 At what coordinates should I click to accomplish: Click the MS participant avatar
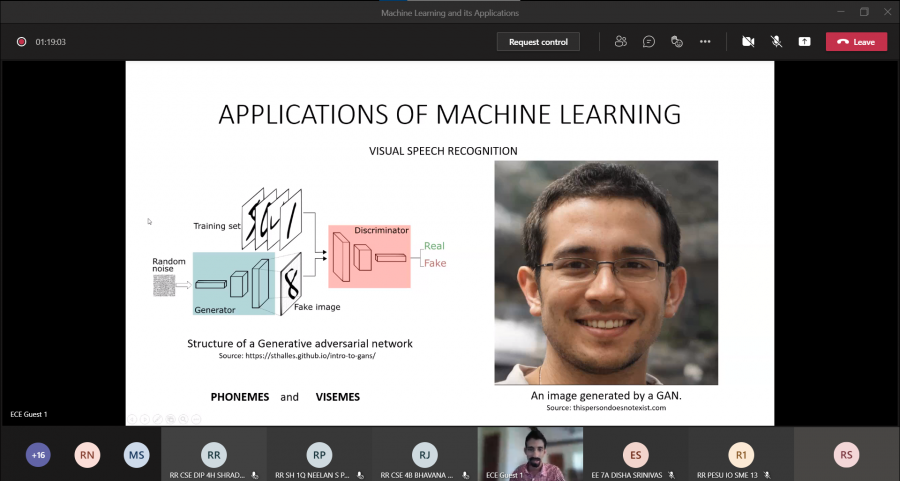tap(137, 455)
